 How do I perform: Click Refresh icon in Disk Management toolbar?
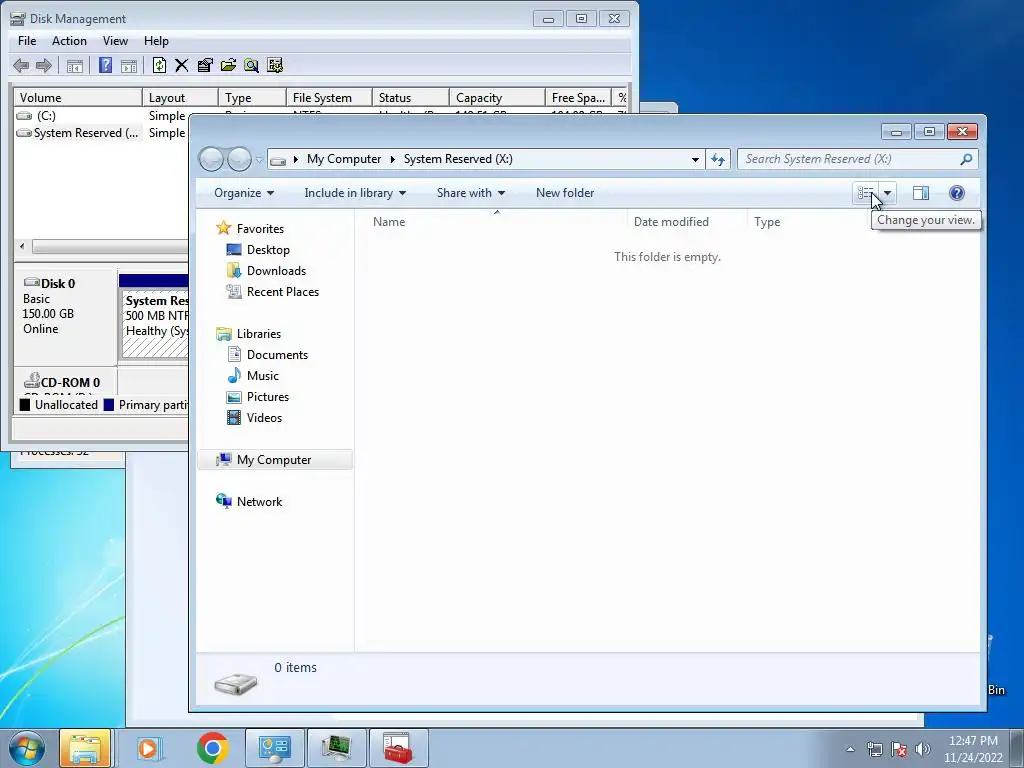(x=159, y=65)
